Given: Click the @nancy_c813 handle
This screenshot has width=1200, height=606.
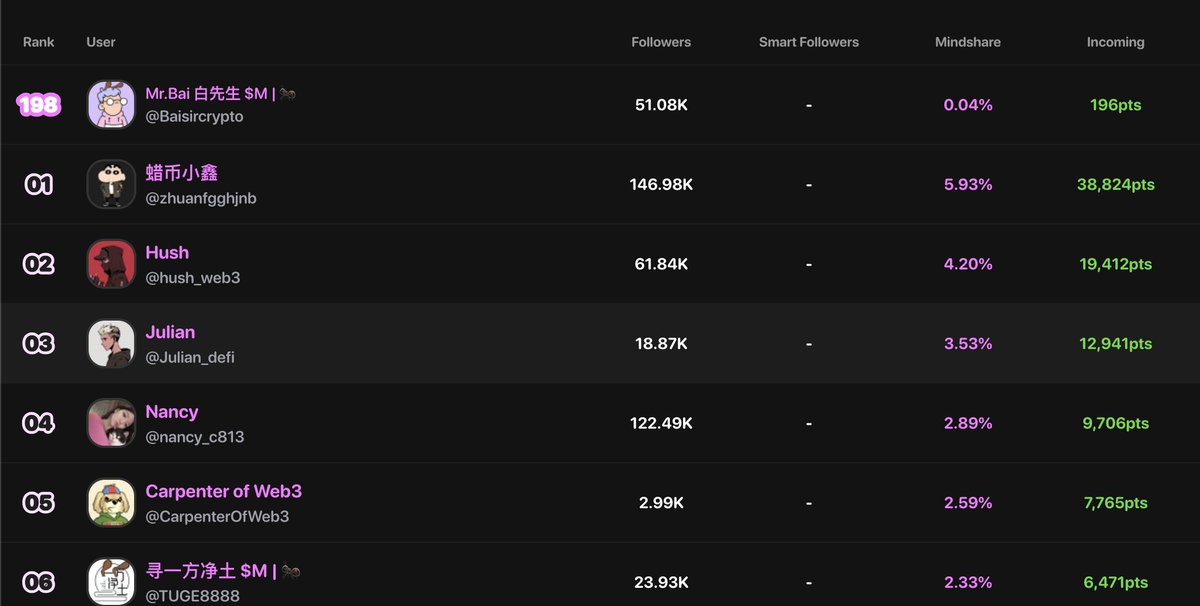Looking at the screenshot, I should 195,437.
